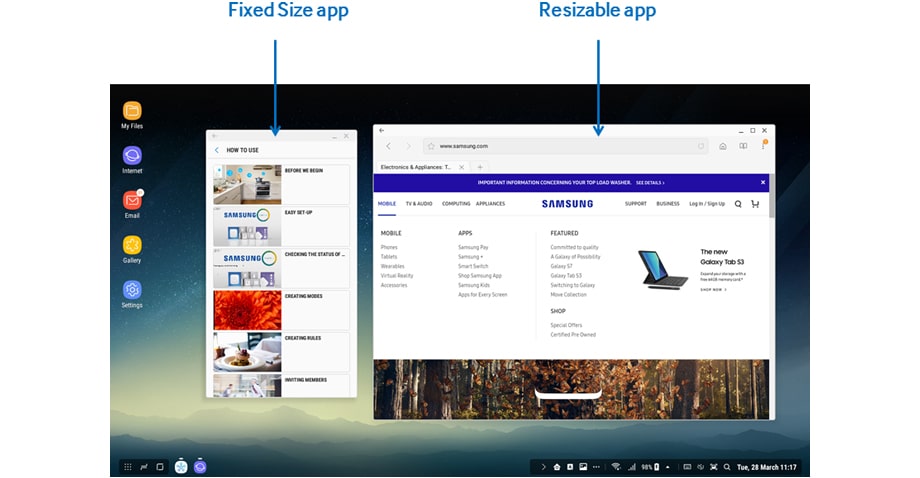Dismiss the blue notification banner
920x478 pixels.
[x=762, y=183]
